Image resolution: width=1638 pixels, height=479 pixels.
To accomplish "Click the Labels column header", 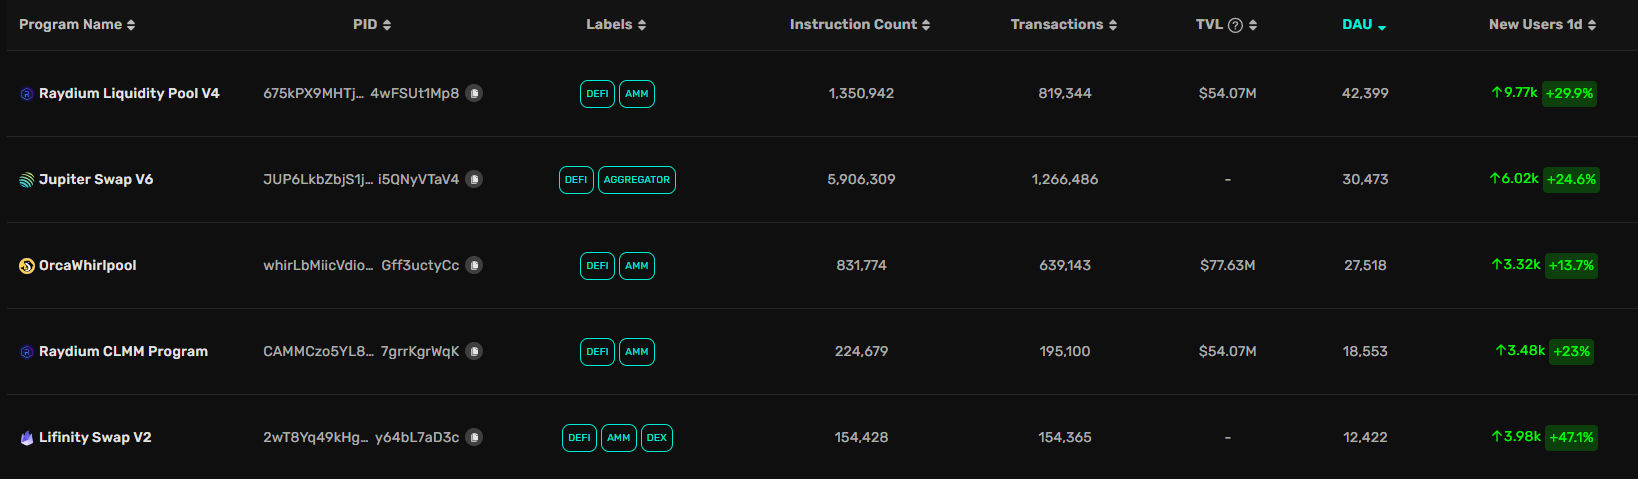I will [615, 24].
